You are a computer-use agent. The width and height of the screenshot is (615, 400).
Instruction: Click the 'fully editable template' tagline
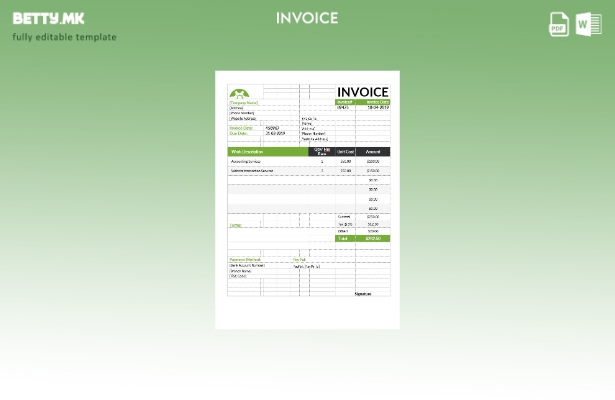point(64,37)
